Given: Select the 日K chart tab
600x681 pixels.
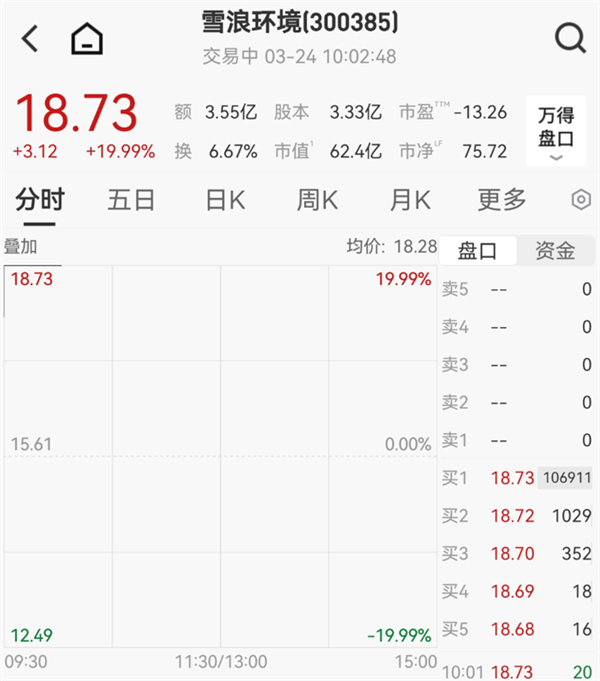Looking at the screenshot, I should tap(224, 200).
